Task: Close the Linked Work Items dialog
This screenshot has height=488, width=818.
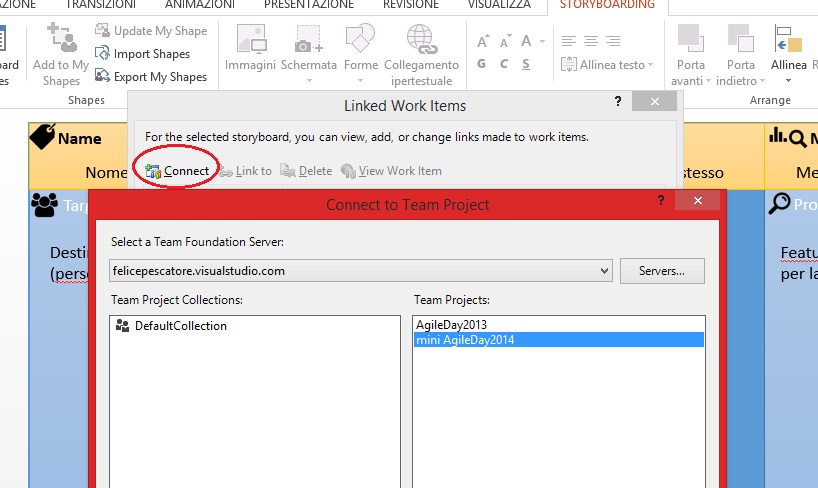Action: click(654, 101)
